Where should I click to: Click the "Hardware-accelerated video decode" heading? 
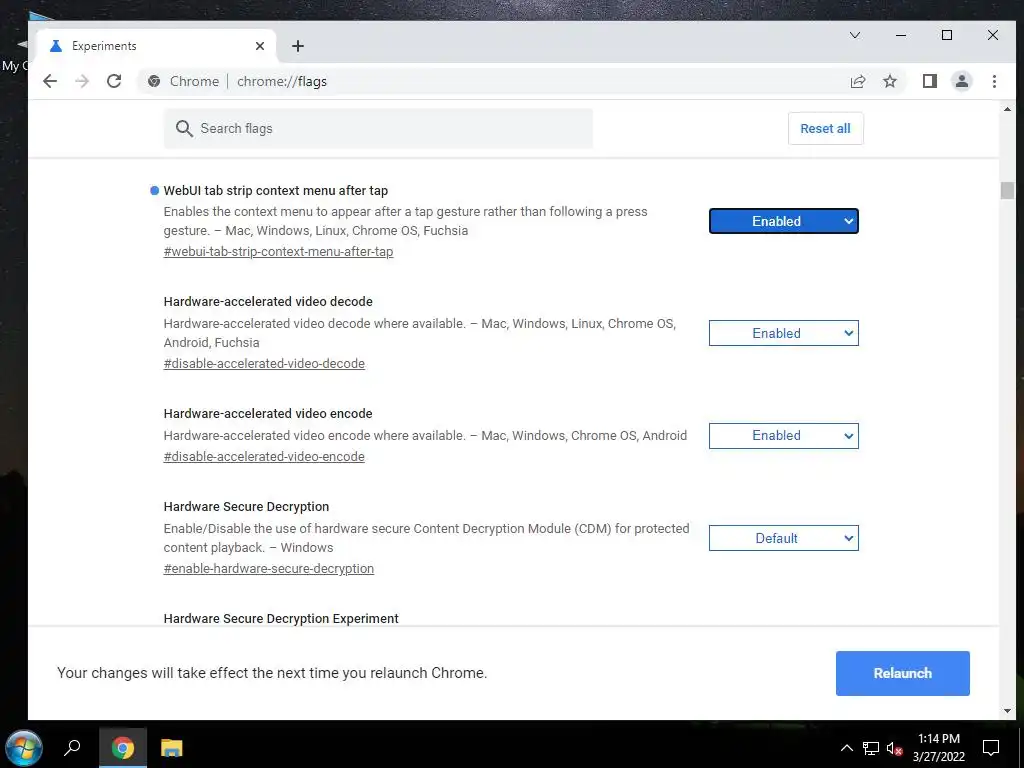(268, 302)
